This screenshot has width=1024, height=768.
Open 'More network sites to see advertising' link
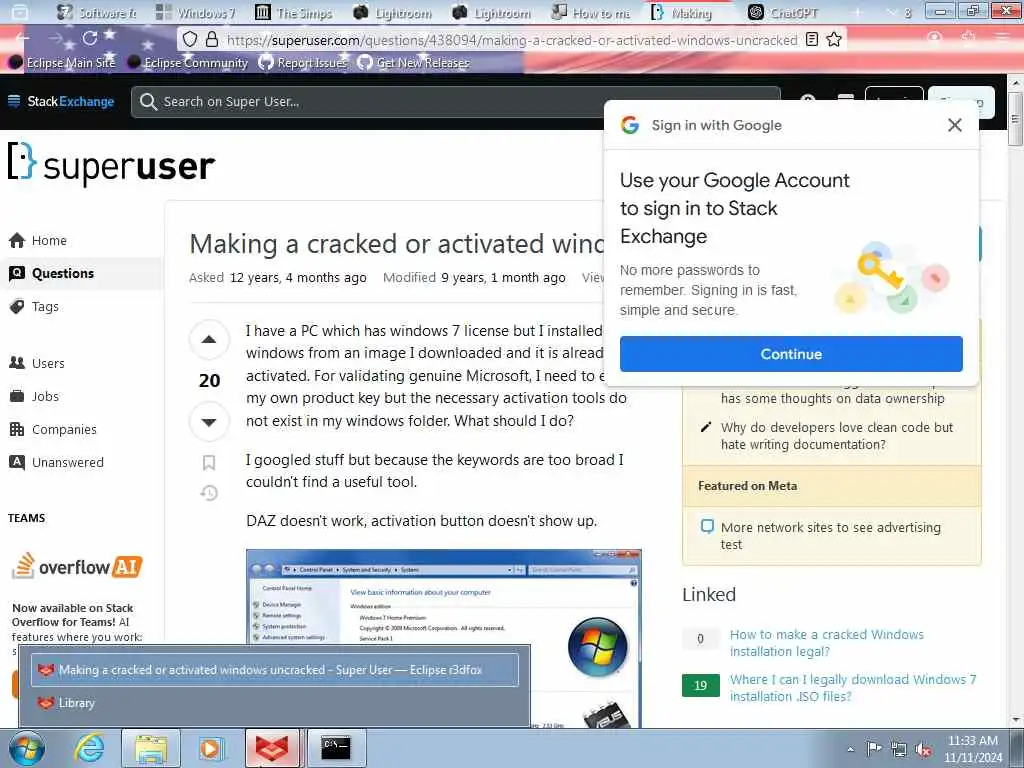tap(831, 536)
